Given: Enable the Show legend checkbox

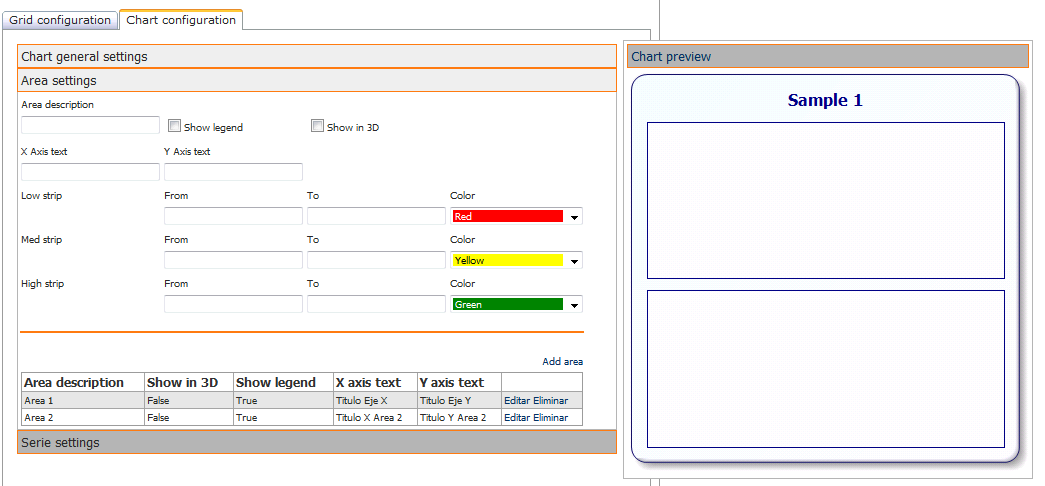Looking at the screenshot, I should click(175, 127).
